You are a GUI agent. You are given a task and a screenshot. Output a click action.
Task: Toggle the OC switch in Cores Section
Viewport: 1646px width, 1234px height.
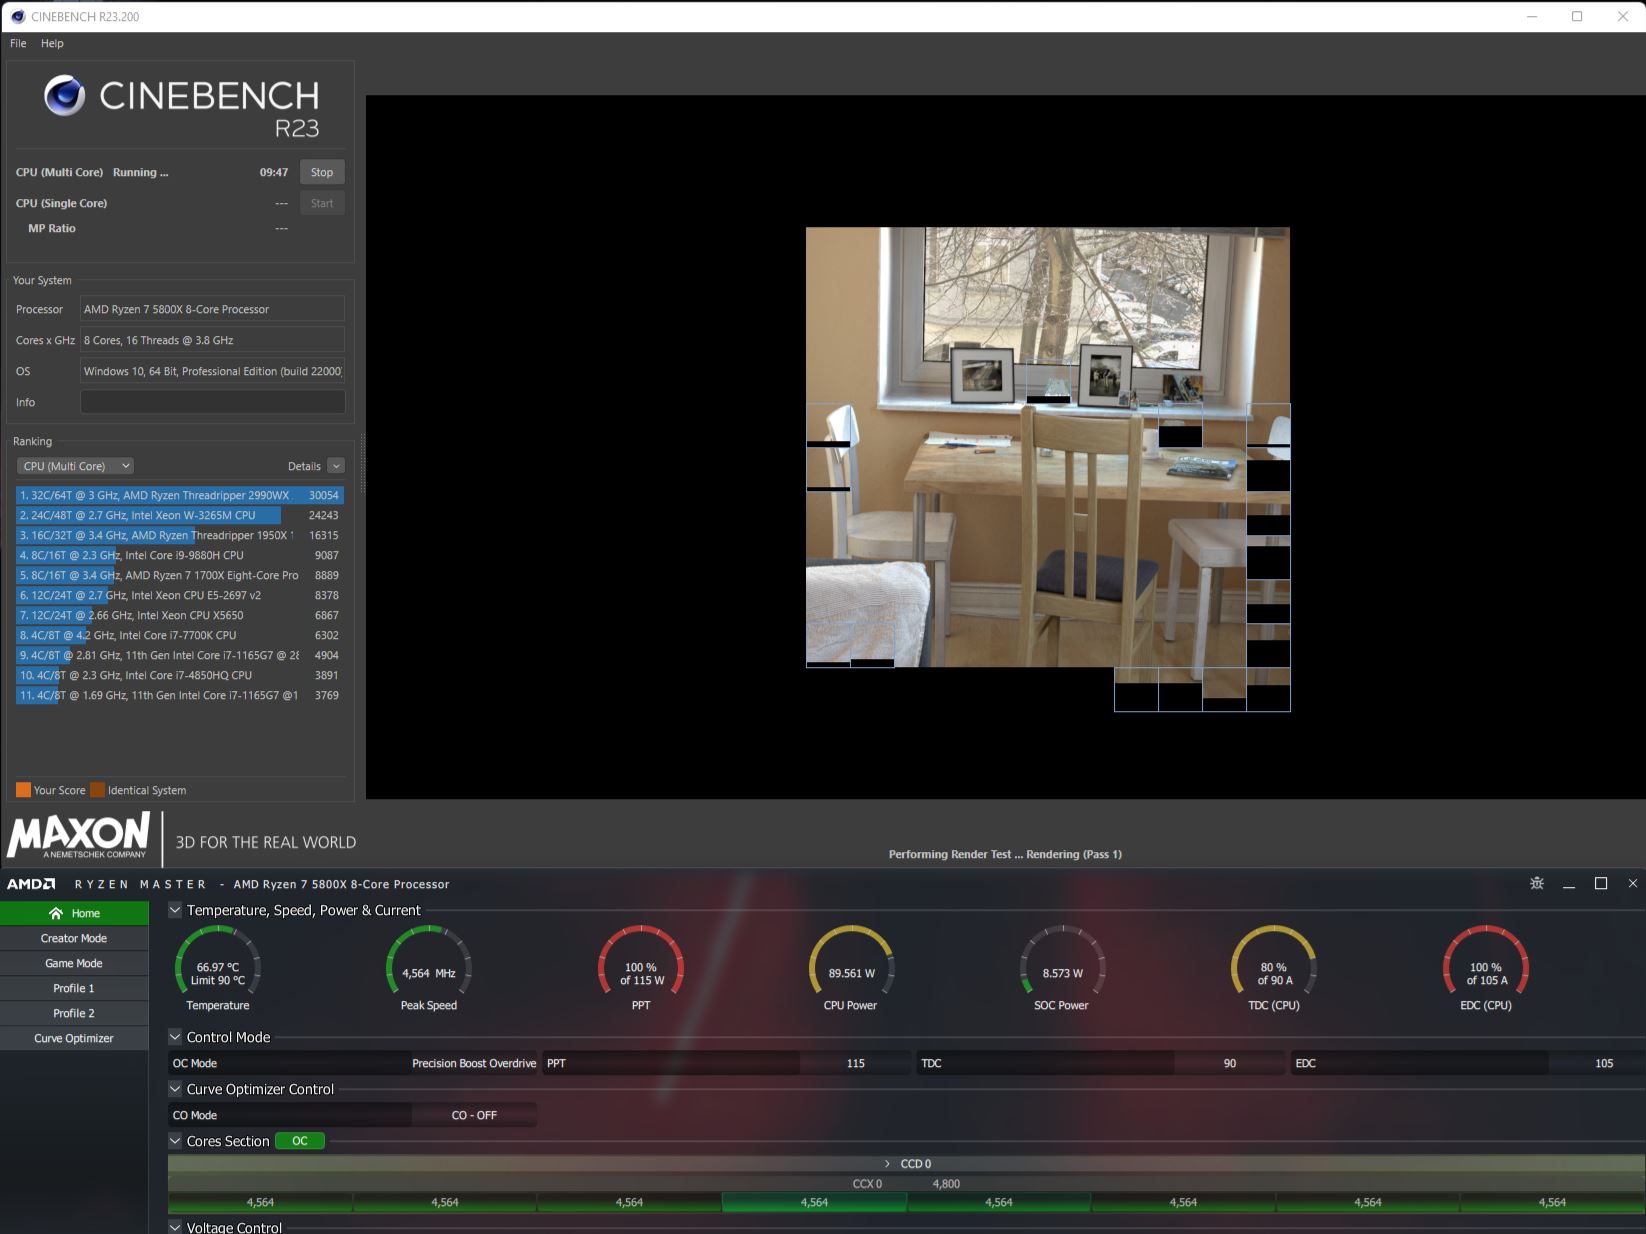pos(300,1141)
